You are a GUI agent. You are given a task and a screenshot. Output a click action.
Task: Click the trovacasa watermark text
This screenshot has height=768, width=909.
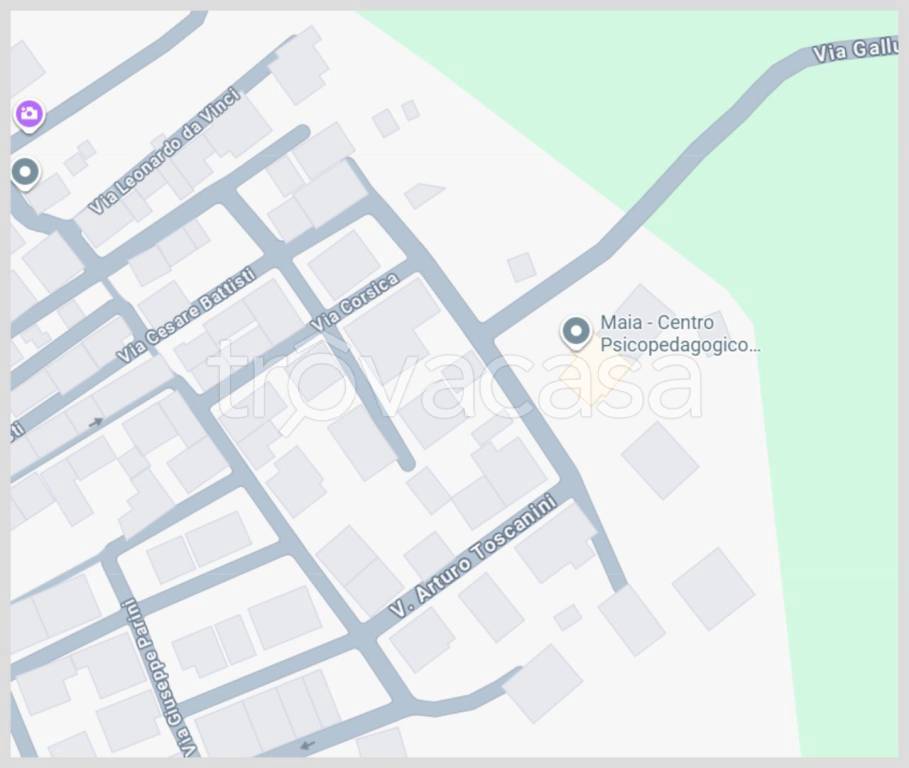point(454,380)
